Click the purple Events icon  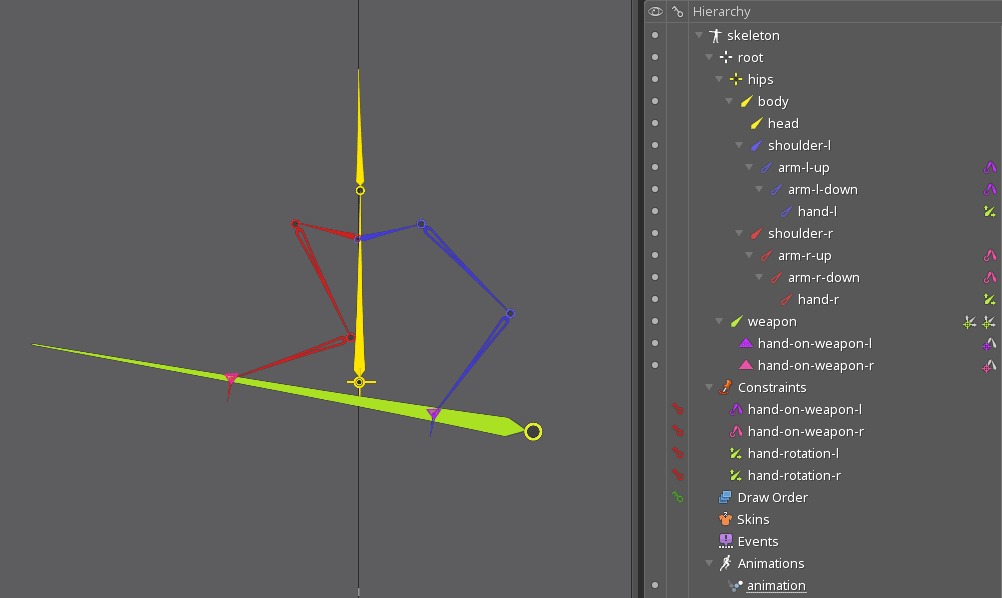[x=726, y=541]
